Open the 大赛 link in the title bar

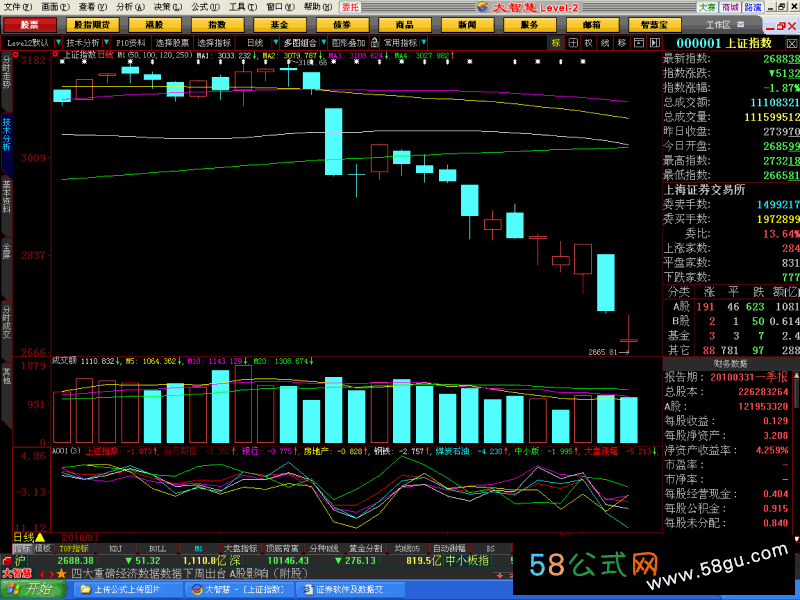tap(707, 7)
